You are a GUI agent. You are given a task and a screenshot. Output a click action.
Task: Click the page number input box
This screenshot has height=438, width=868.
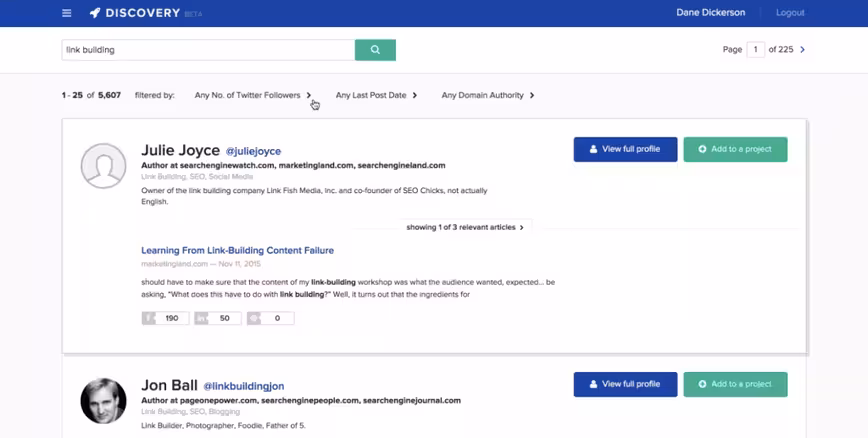tap(756, 49)
